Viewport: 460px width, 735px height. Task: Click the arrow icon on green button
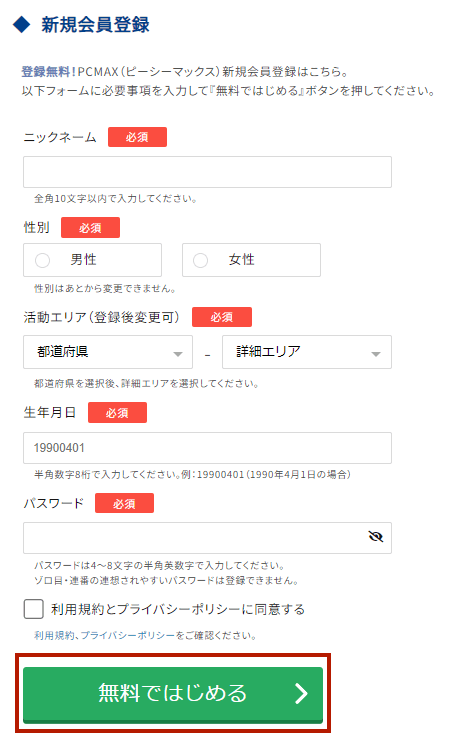click(x=301, y=694)
